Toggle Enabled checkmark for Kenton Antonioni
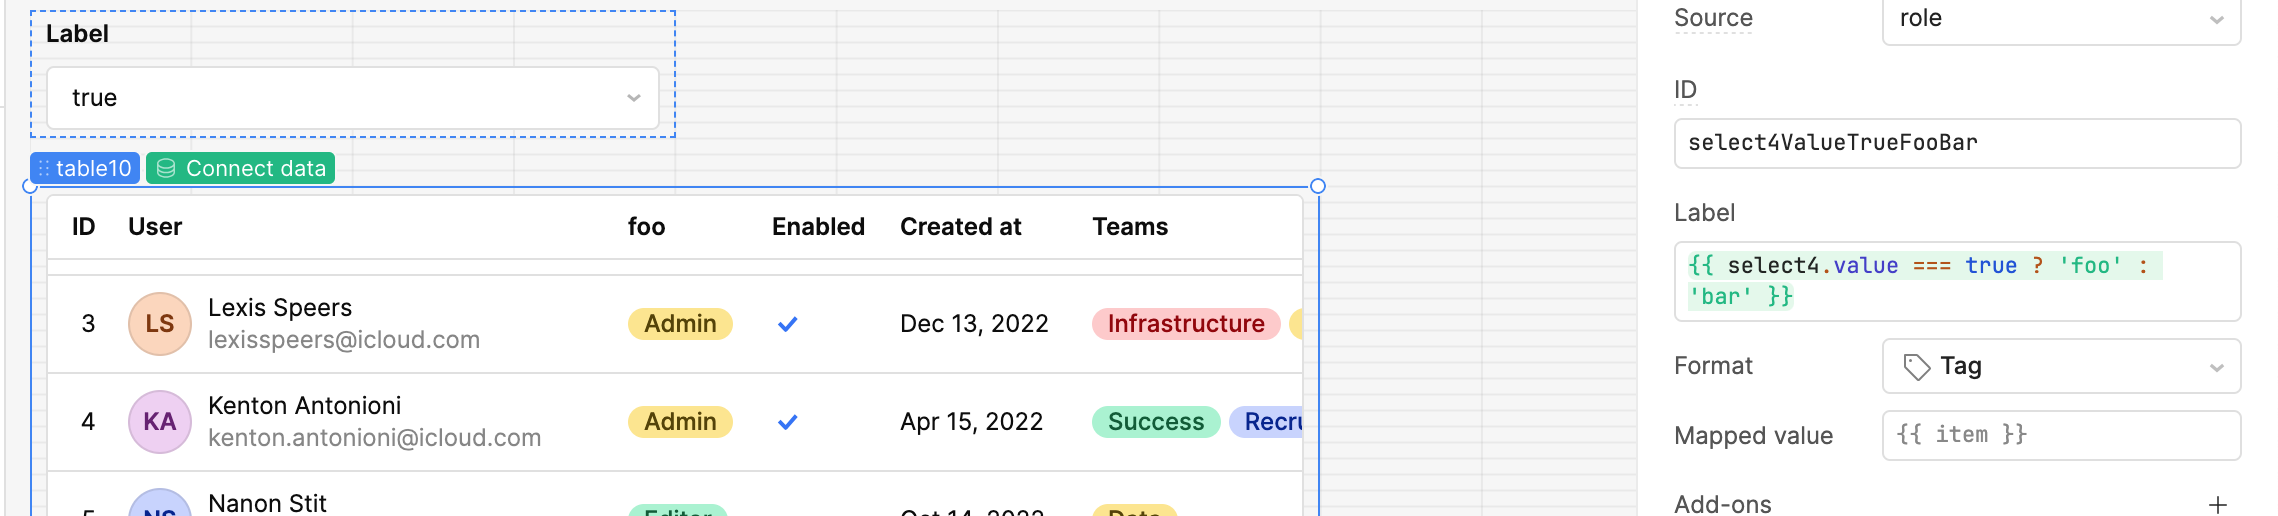The height and width of the screenshot is (516, 2278). point(788,422)
